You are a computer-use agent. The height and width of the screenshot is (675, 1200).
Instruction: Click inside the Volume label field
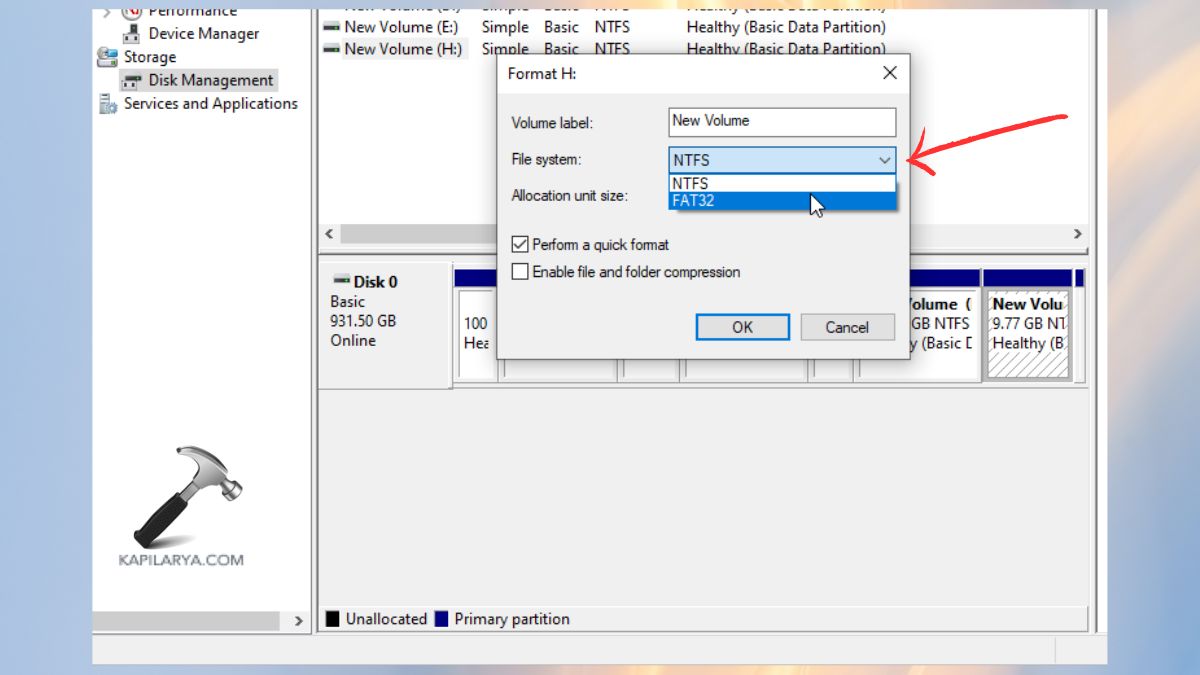pyautogui.click(x=781, y=122)
